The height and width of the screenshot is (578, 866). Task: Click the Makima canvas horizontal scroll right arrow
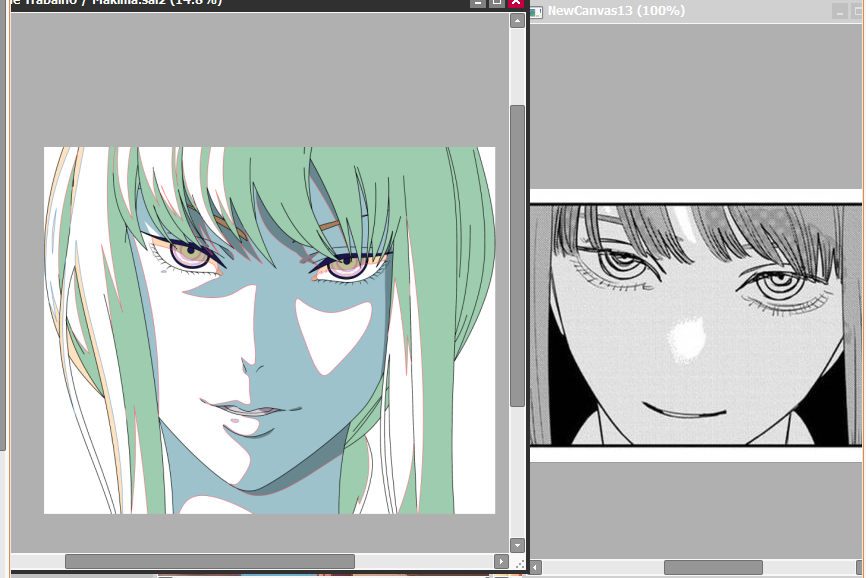(501, 561)
